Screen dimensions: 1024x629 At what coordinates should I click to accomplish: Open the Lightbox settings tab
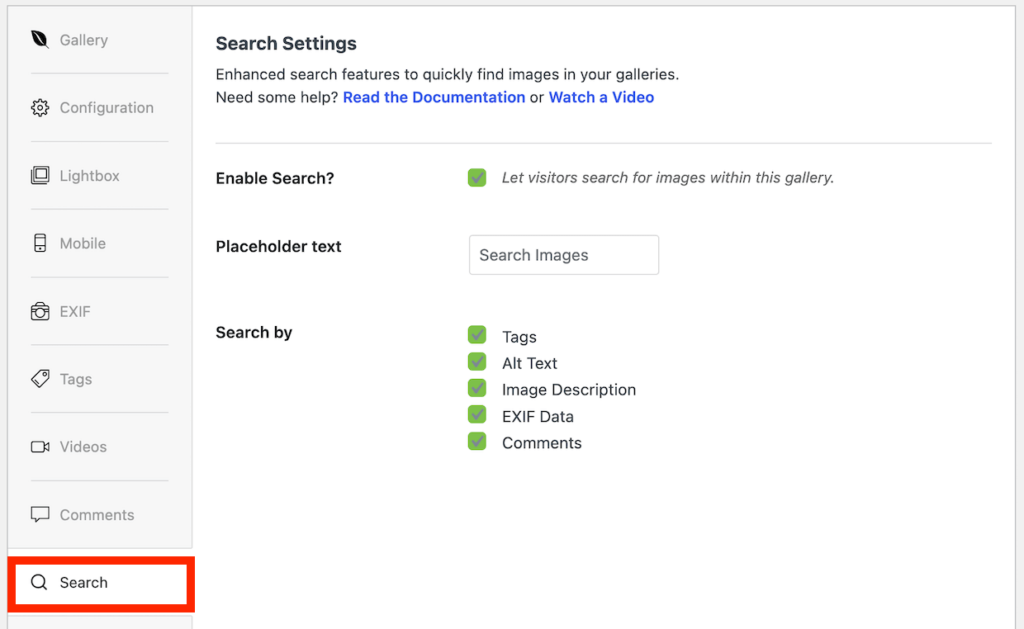click(x=89, y=176)
